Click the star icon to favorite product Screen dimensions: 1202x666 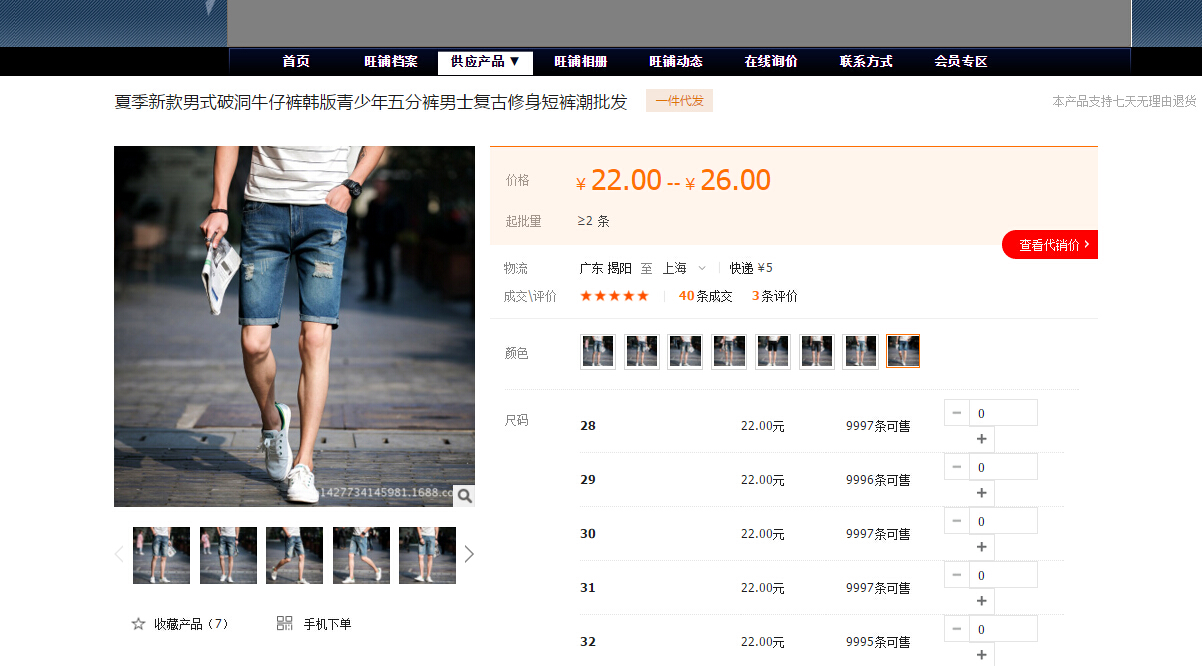coord(138,624)
